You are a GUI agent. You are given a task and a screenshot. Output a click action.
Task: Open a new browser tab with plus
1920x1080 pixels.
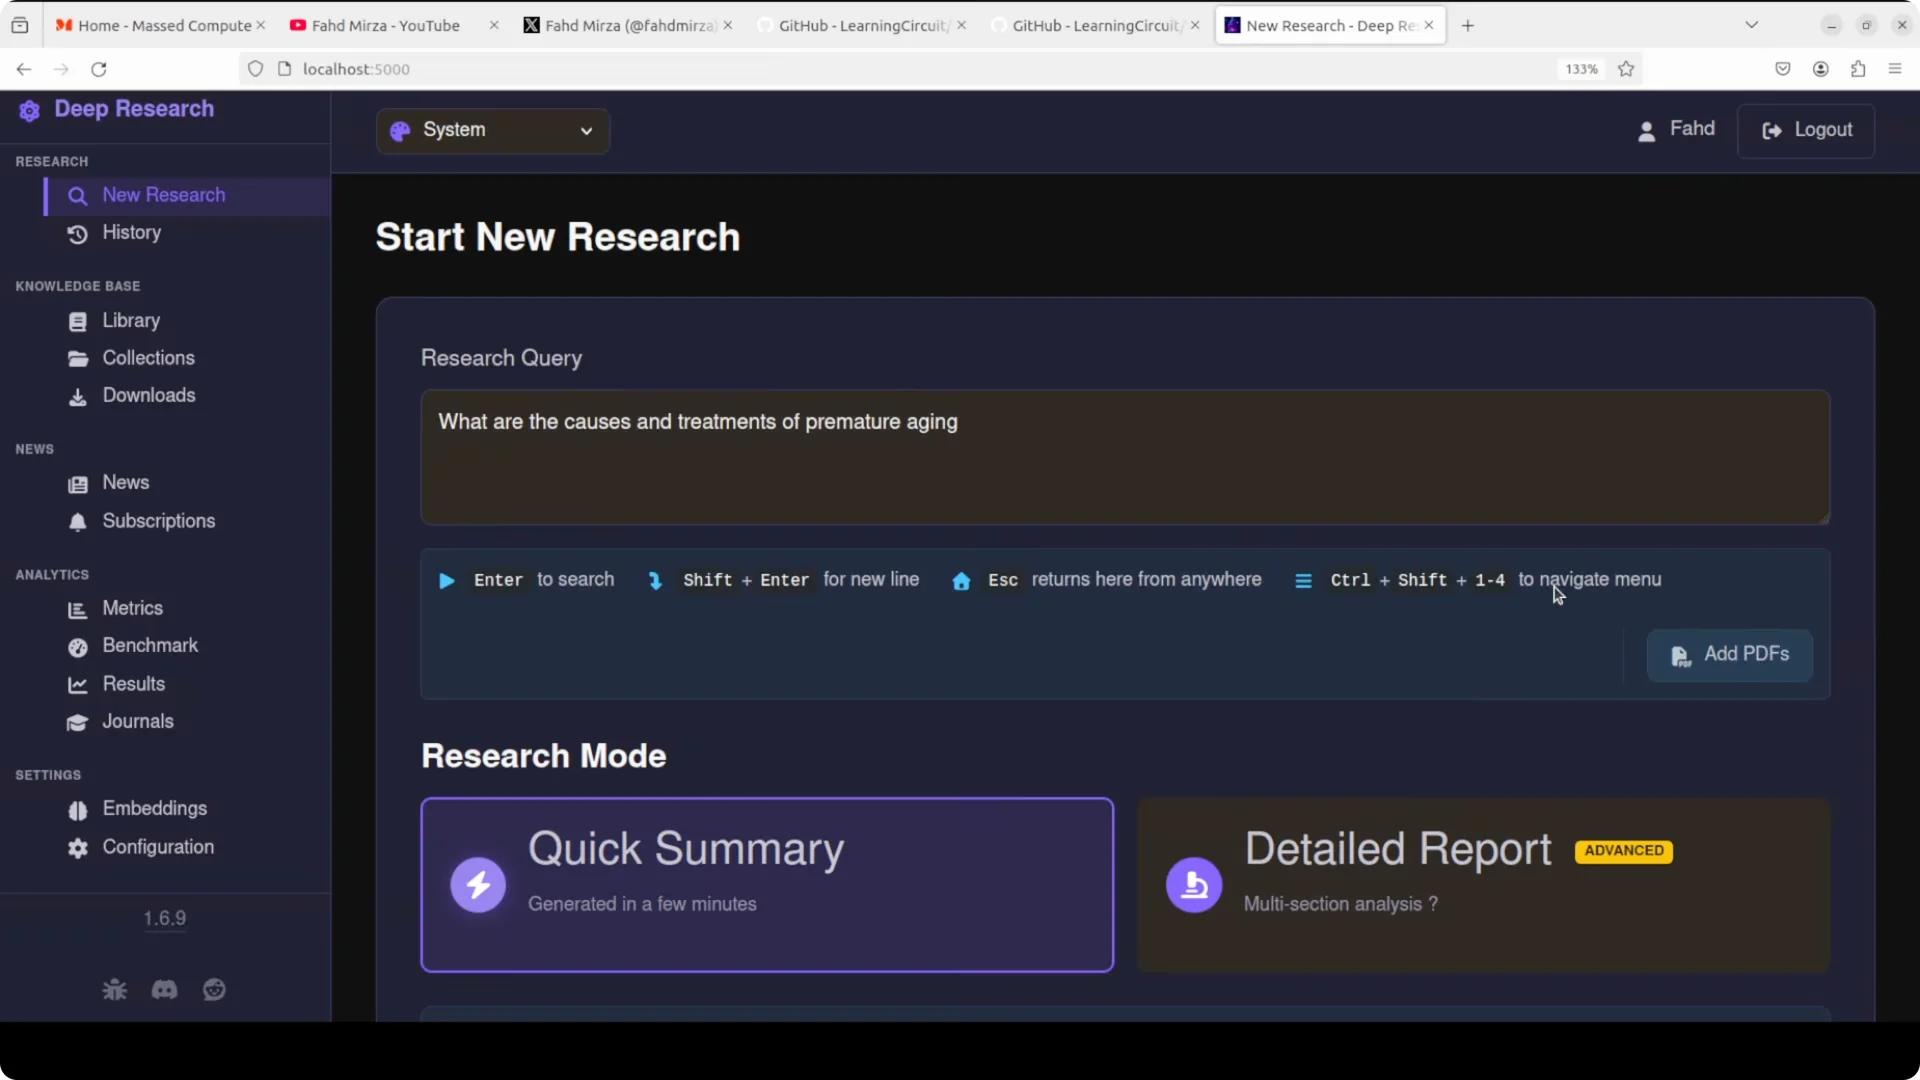point(1468,25)
